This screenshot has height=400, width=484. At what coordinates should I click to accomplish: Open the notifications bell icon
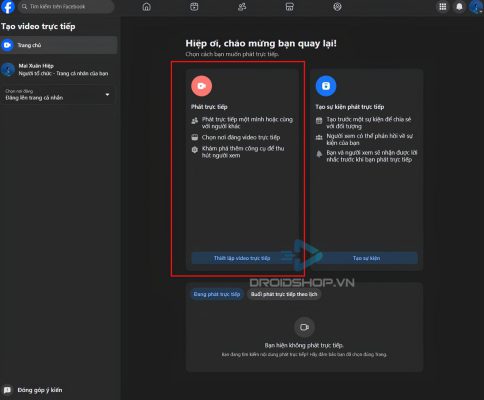point(459,7)
